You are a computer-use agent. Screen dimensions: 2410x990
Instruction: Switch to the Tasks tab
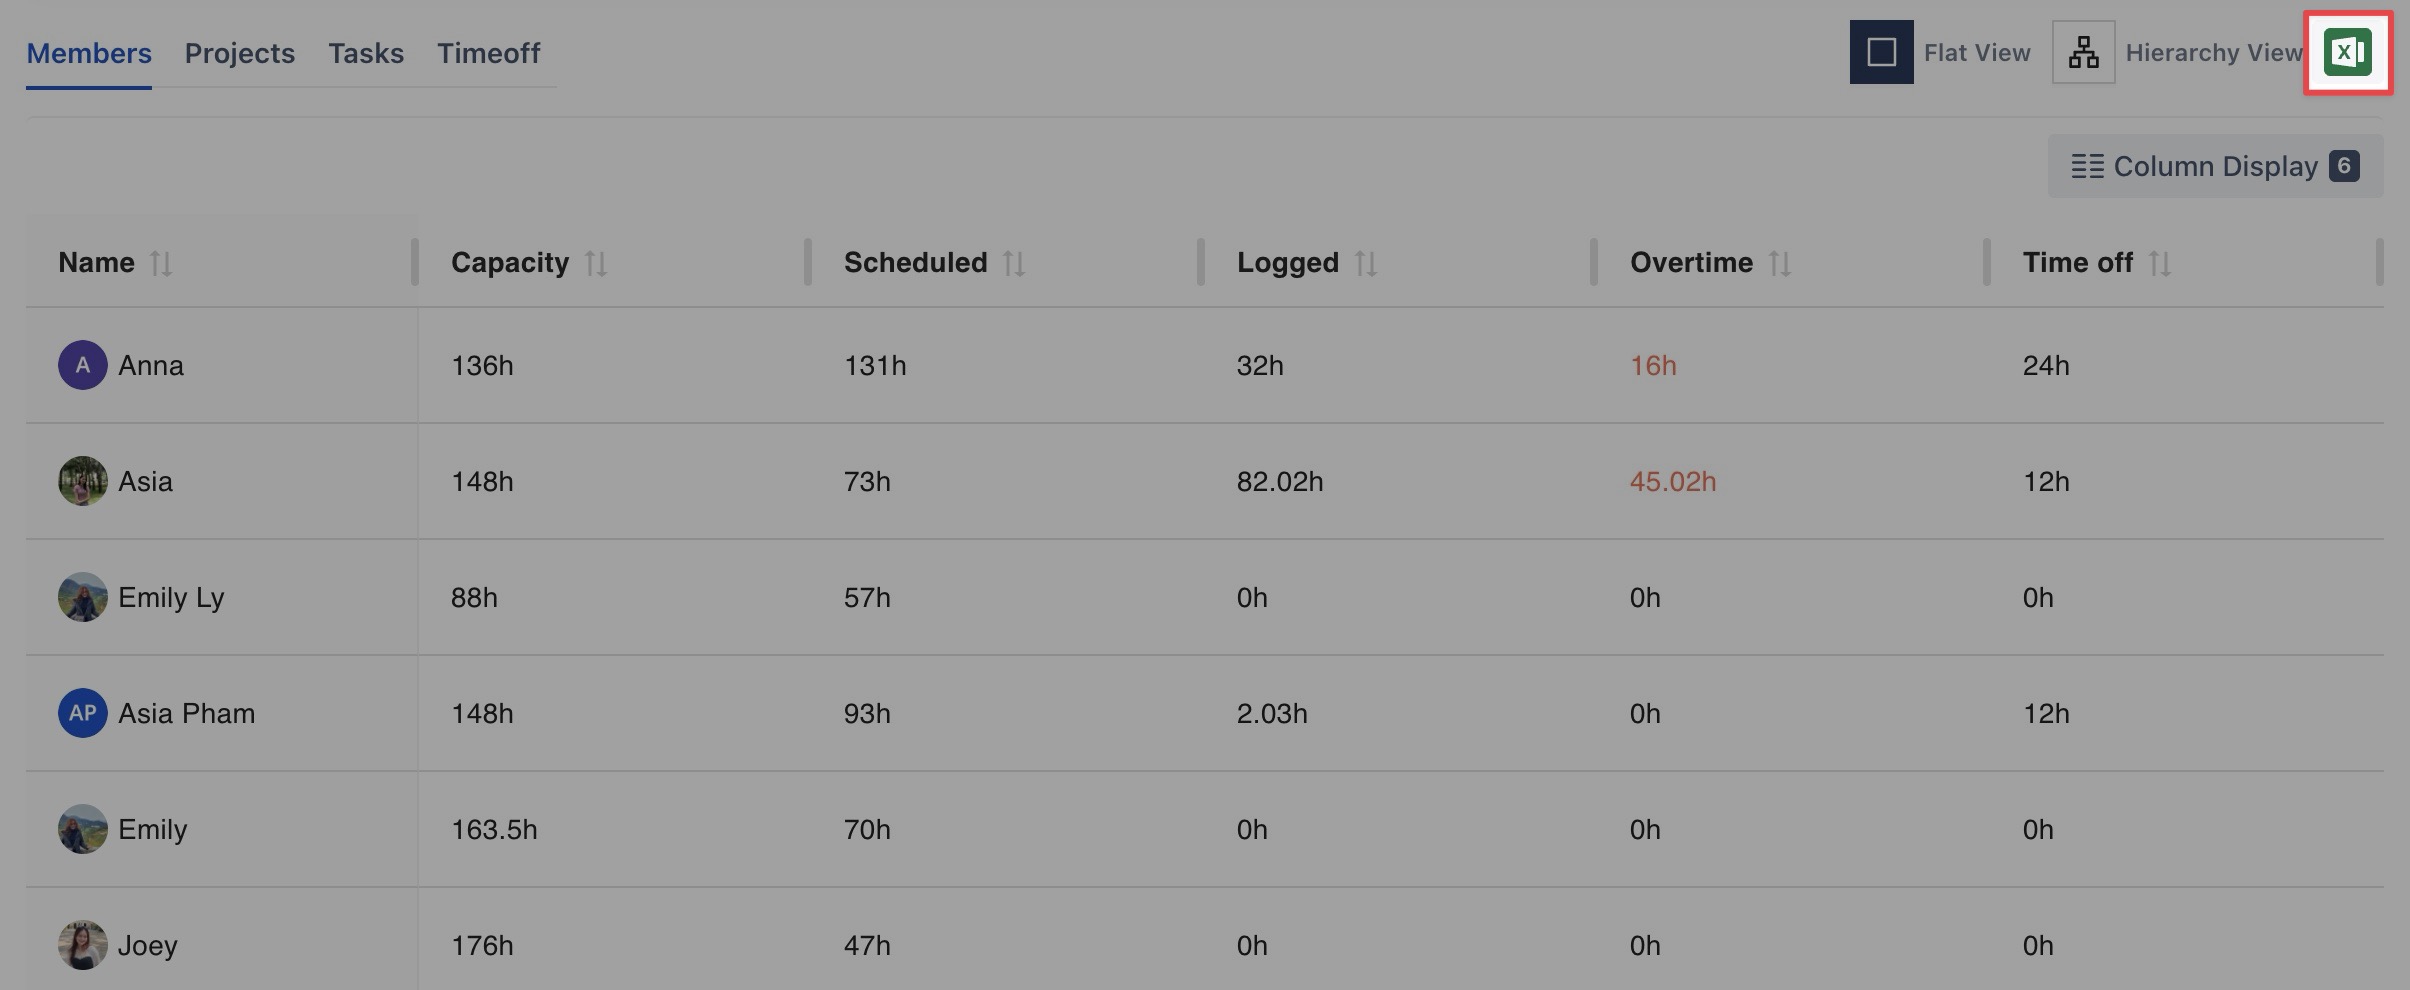366,53
